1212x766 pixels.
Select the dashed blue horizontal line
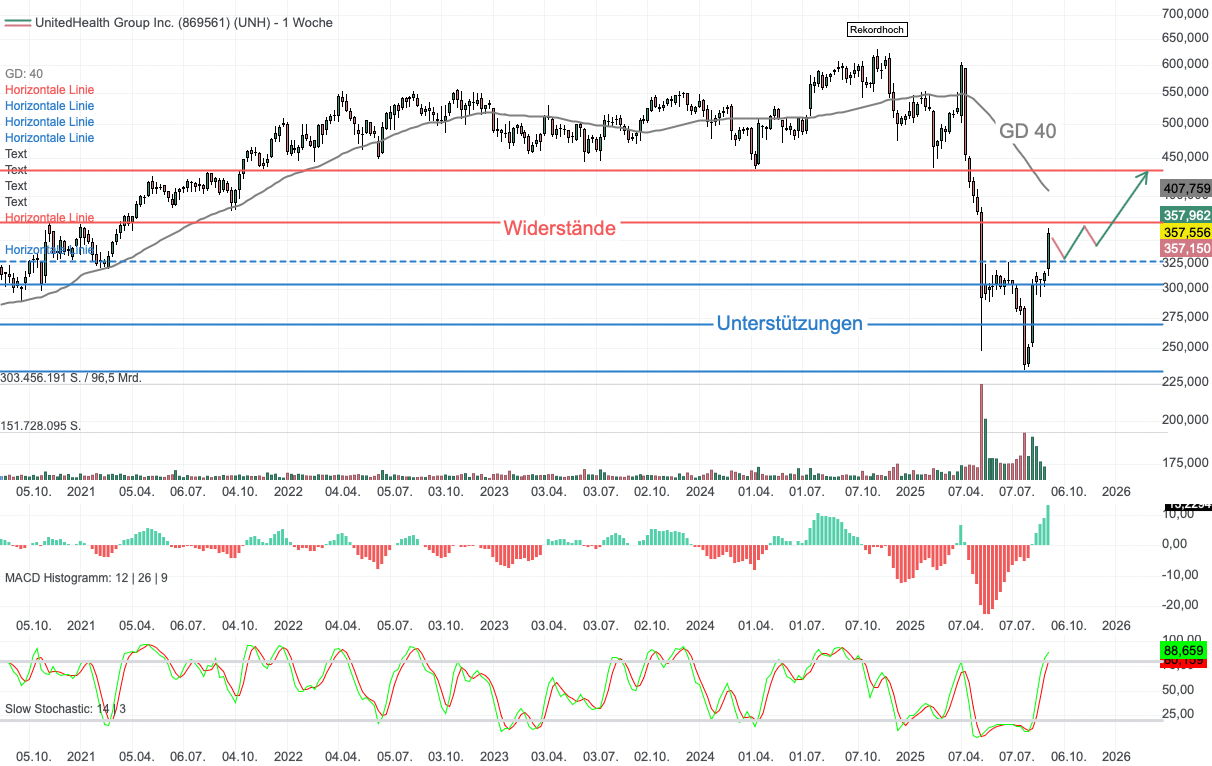tap(580, 262)
